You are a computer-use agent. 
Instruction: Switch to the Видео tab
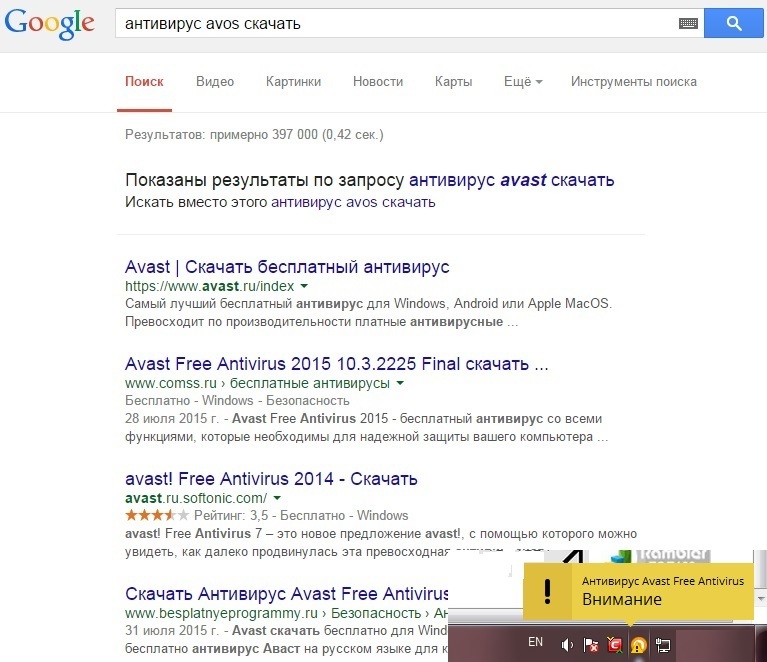coord(215,82)
